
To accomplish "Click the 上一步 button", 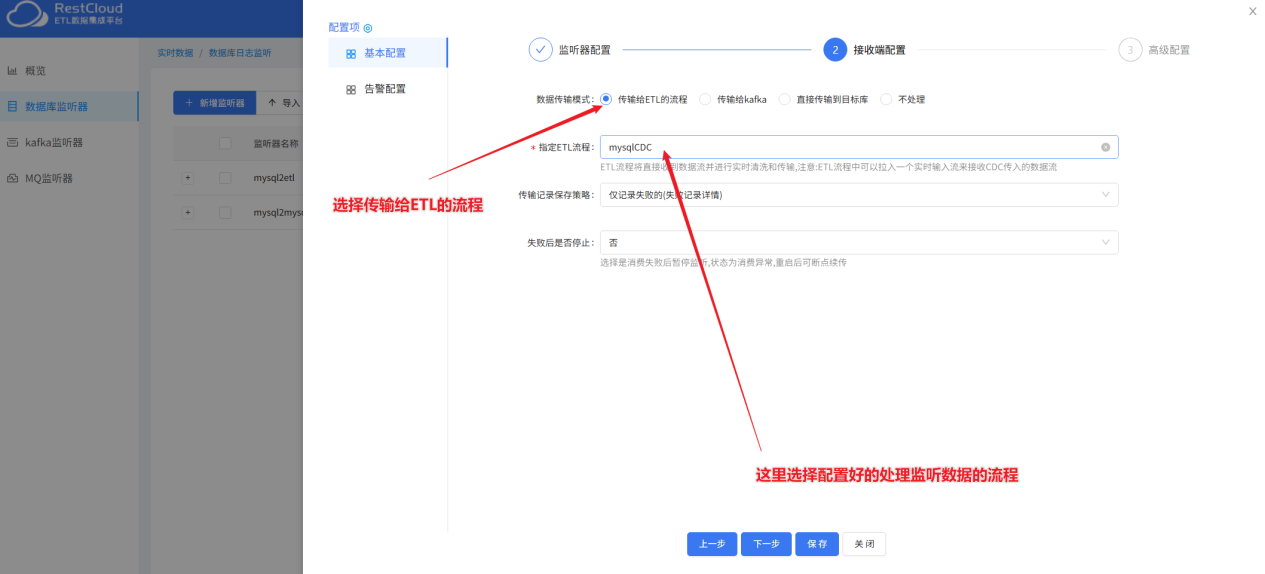I will point(712,544).
